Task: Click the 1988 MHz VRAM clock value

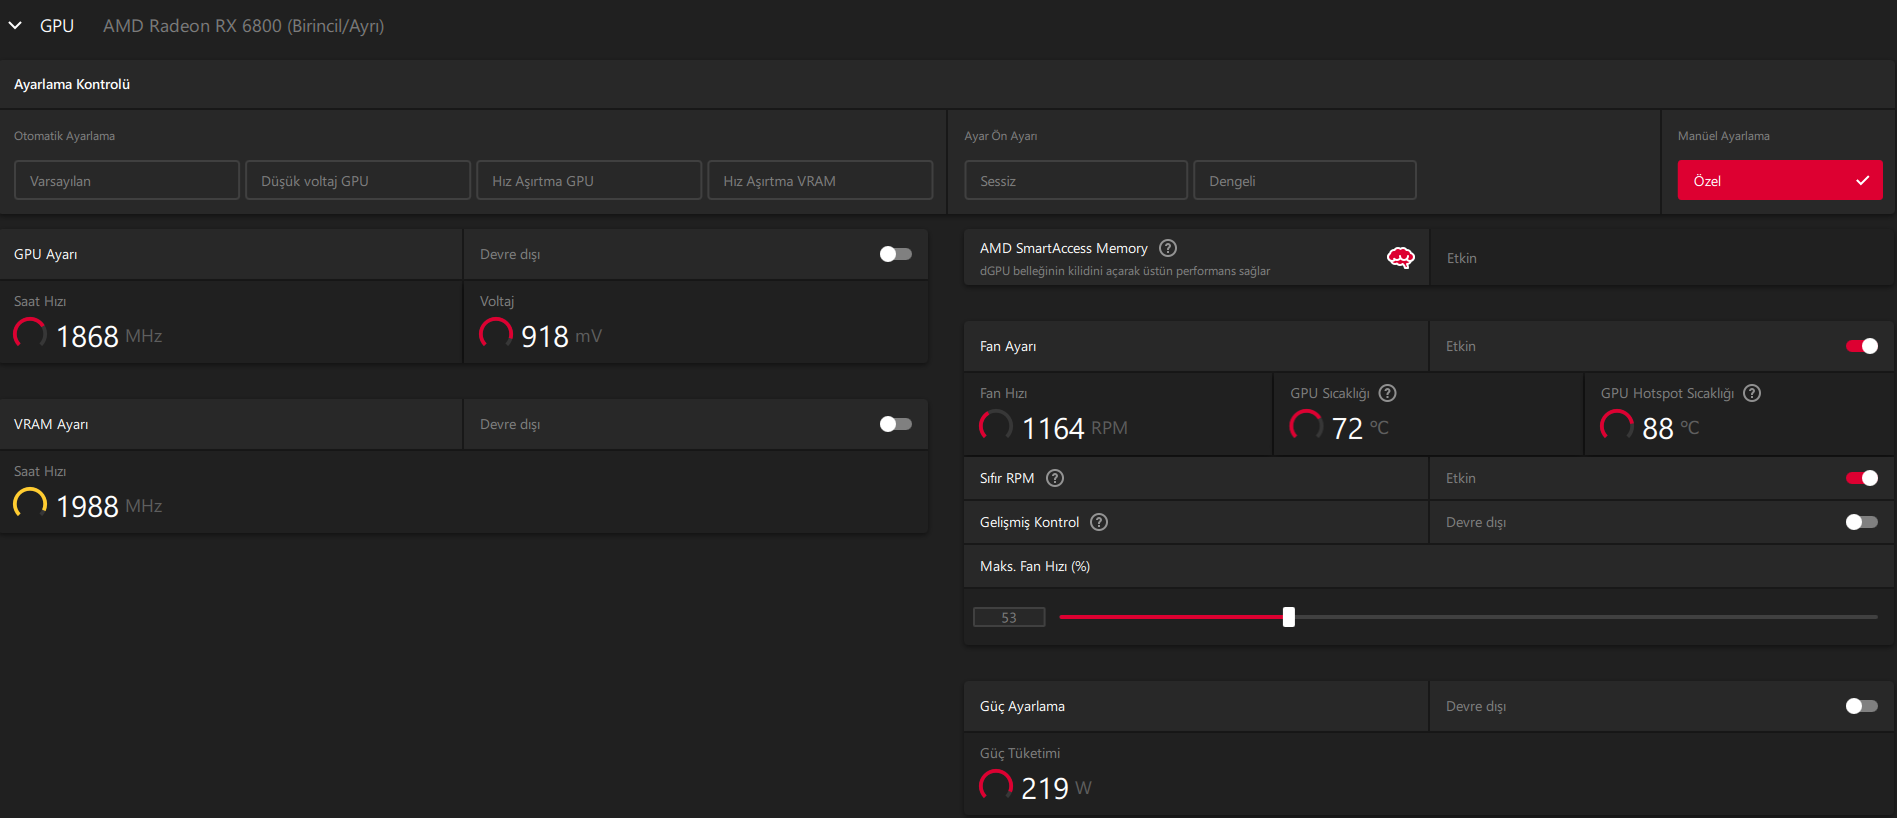Action: (x=109, y=506)
